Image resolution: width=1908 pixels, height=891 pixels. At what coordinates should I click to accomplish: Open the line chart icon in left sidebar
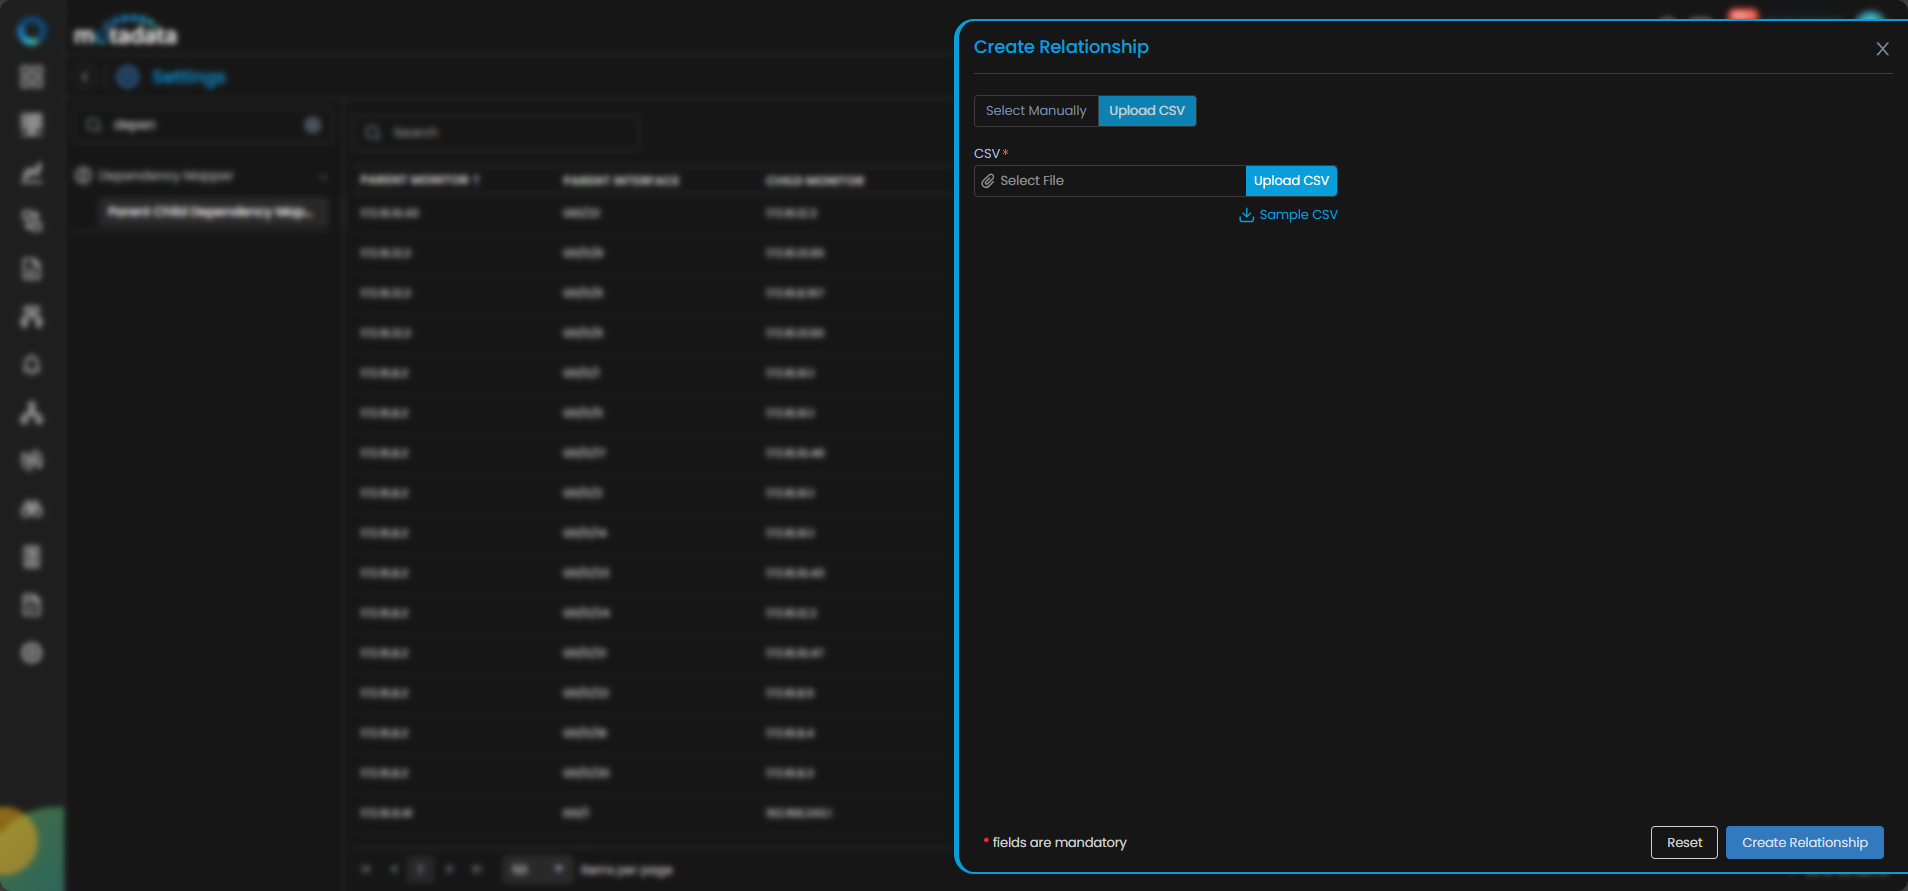[32, 173]
